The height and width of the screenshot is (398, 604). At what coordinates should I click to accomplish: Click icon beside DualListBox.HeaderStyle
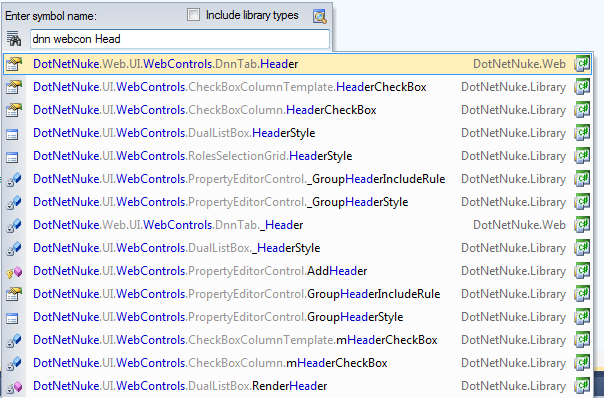click(12, 134)
